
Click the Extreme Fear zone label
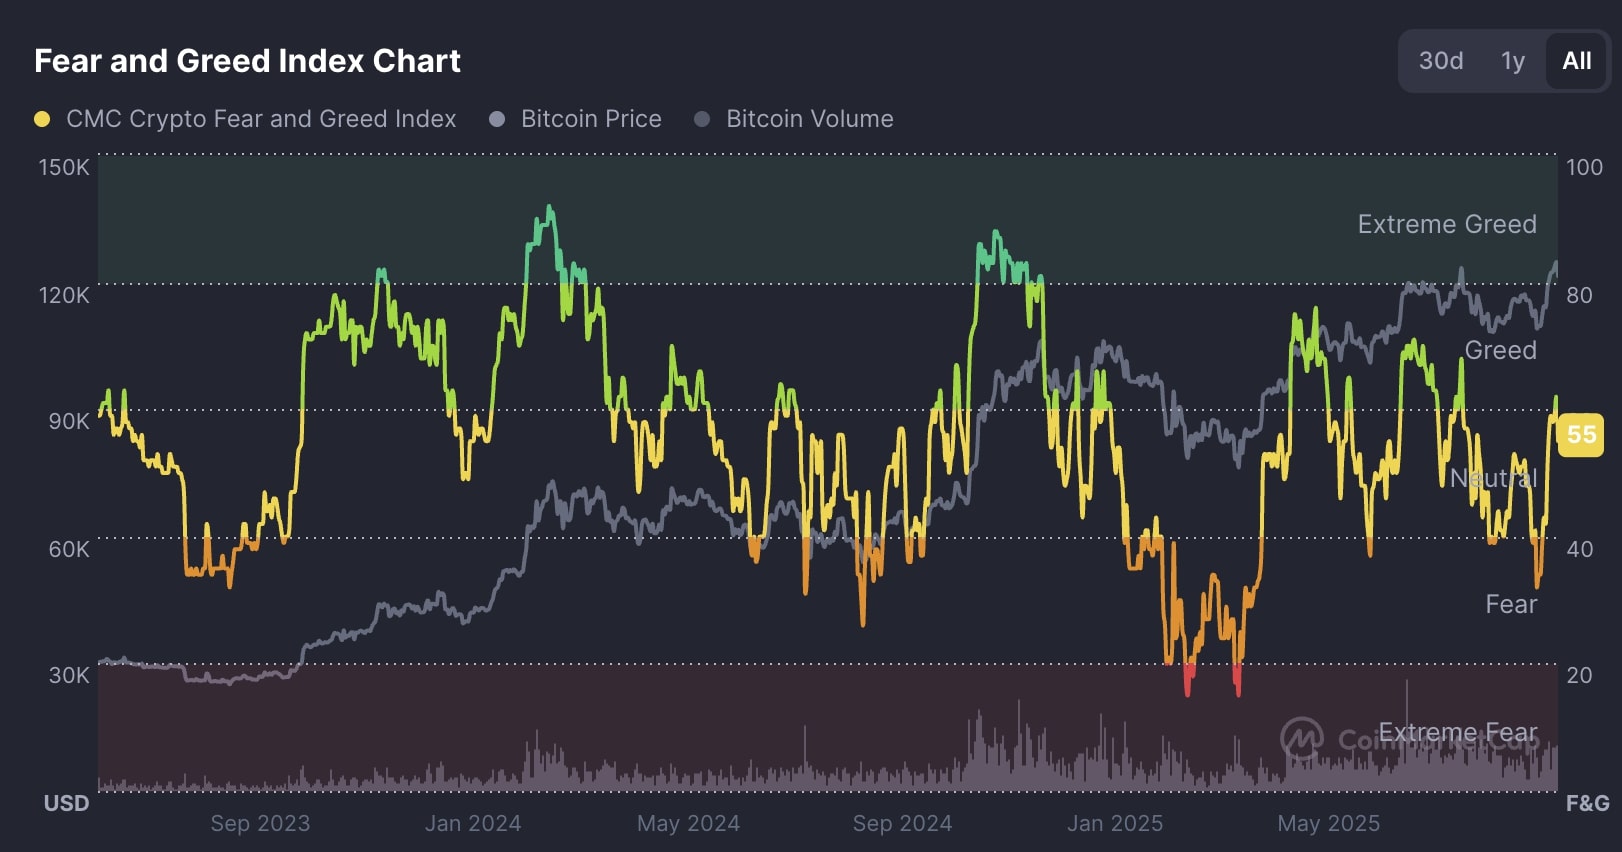(x=1458, y=732)
